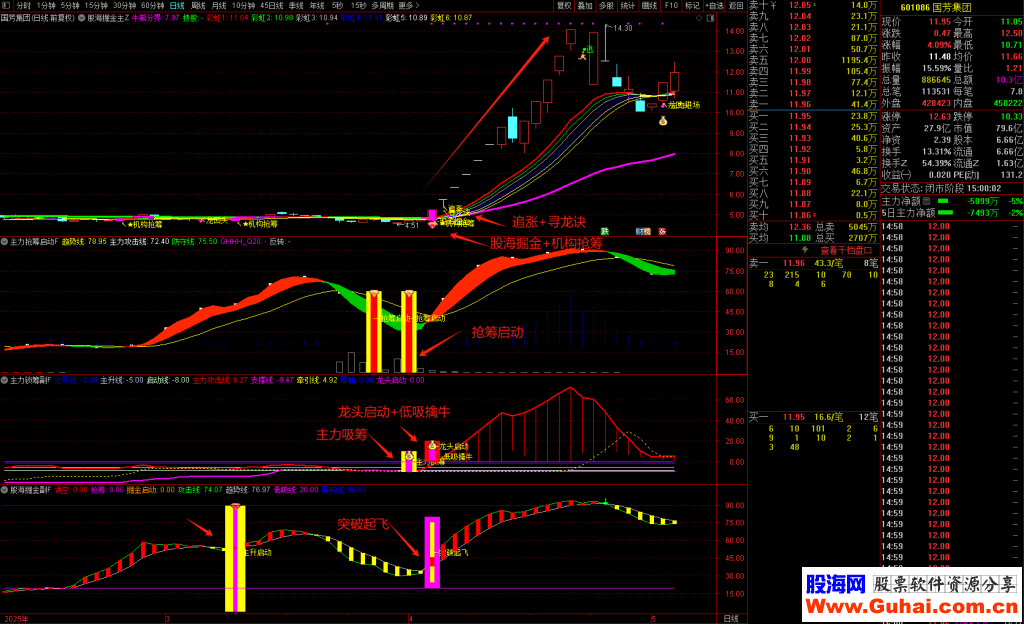Expand the 股海掘金主Z indicator dropdown
Viewport: 1024px width, 624px height.
tap(82, 18)
